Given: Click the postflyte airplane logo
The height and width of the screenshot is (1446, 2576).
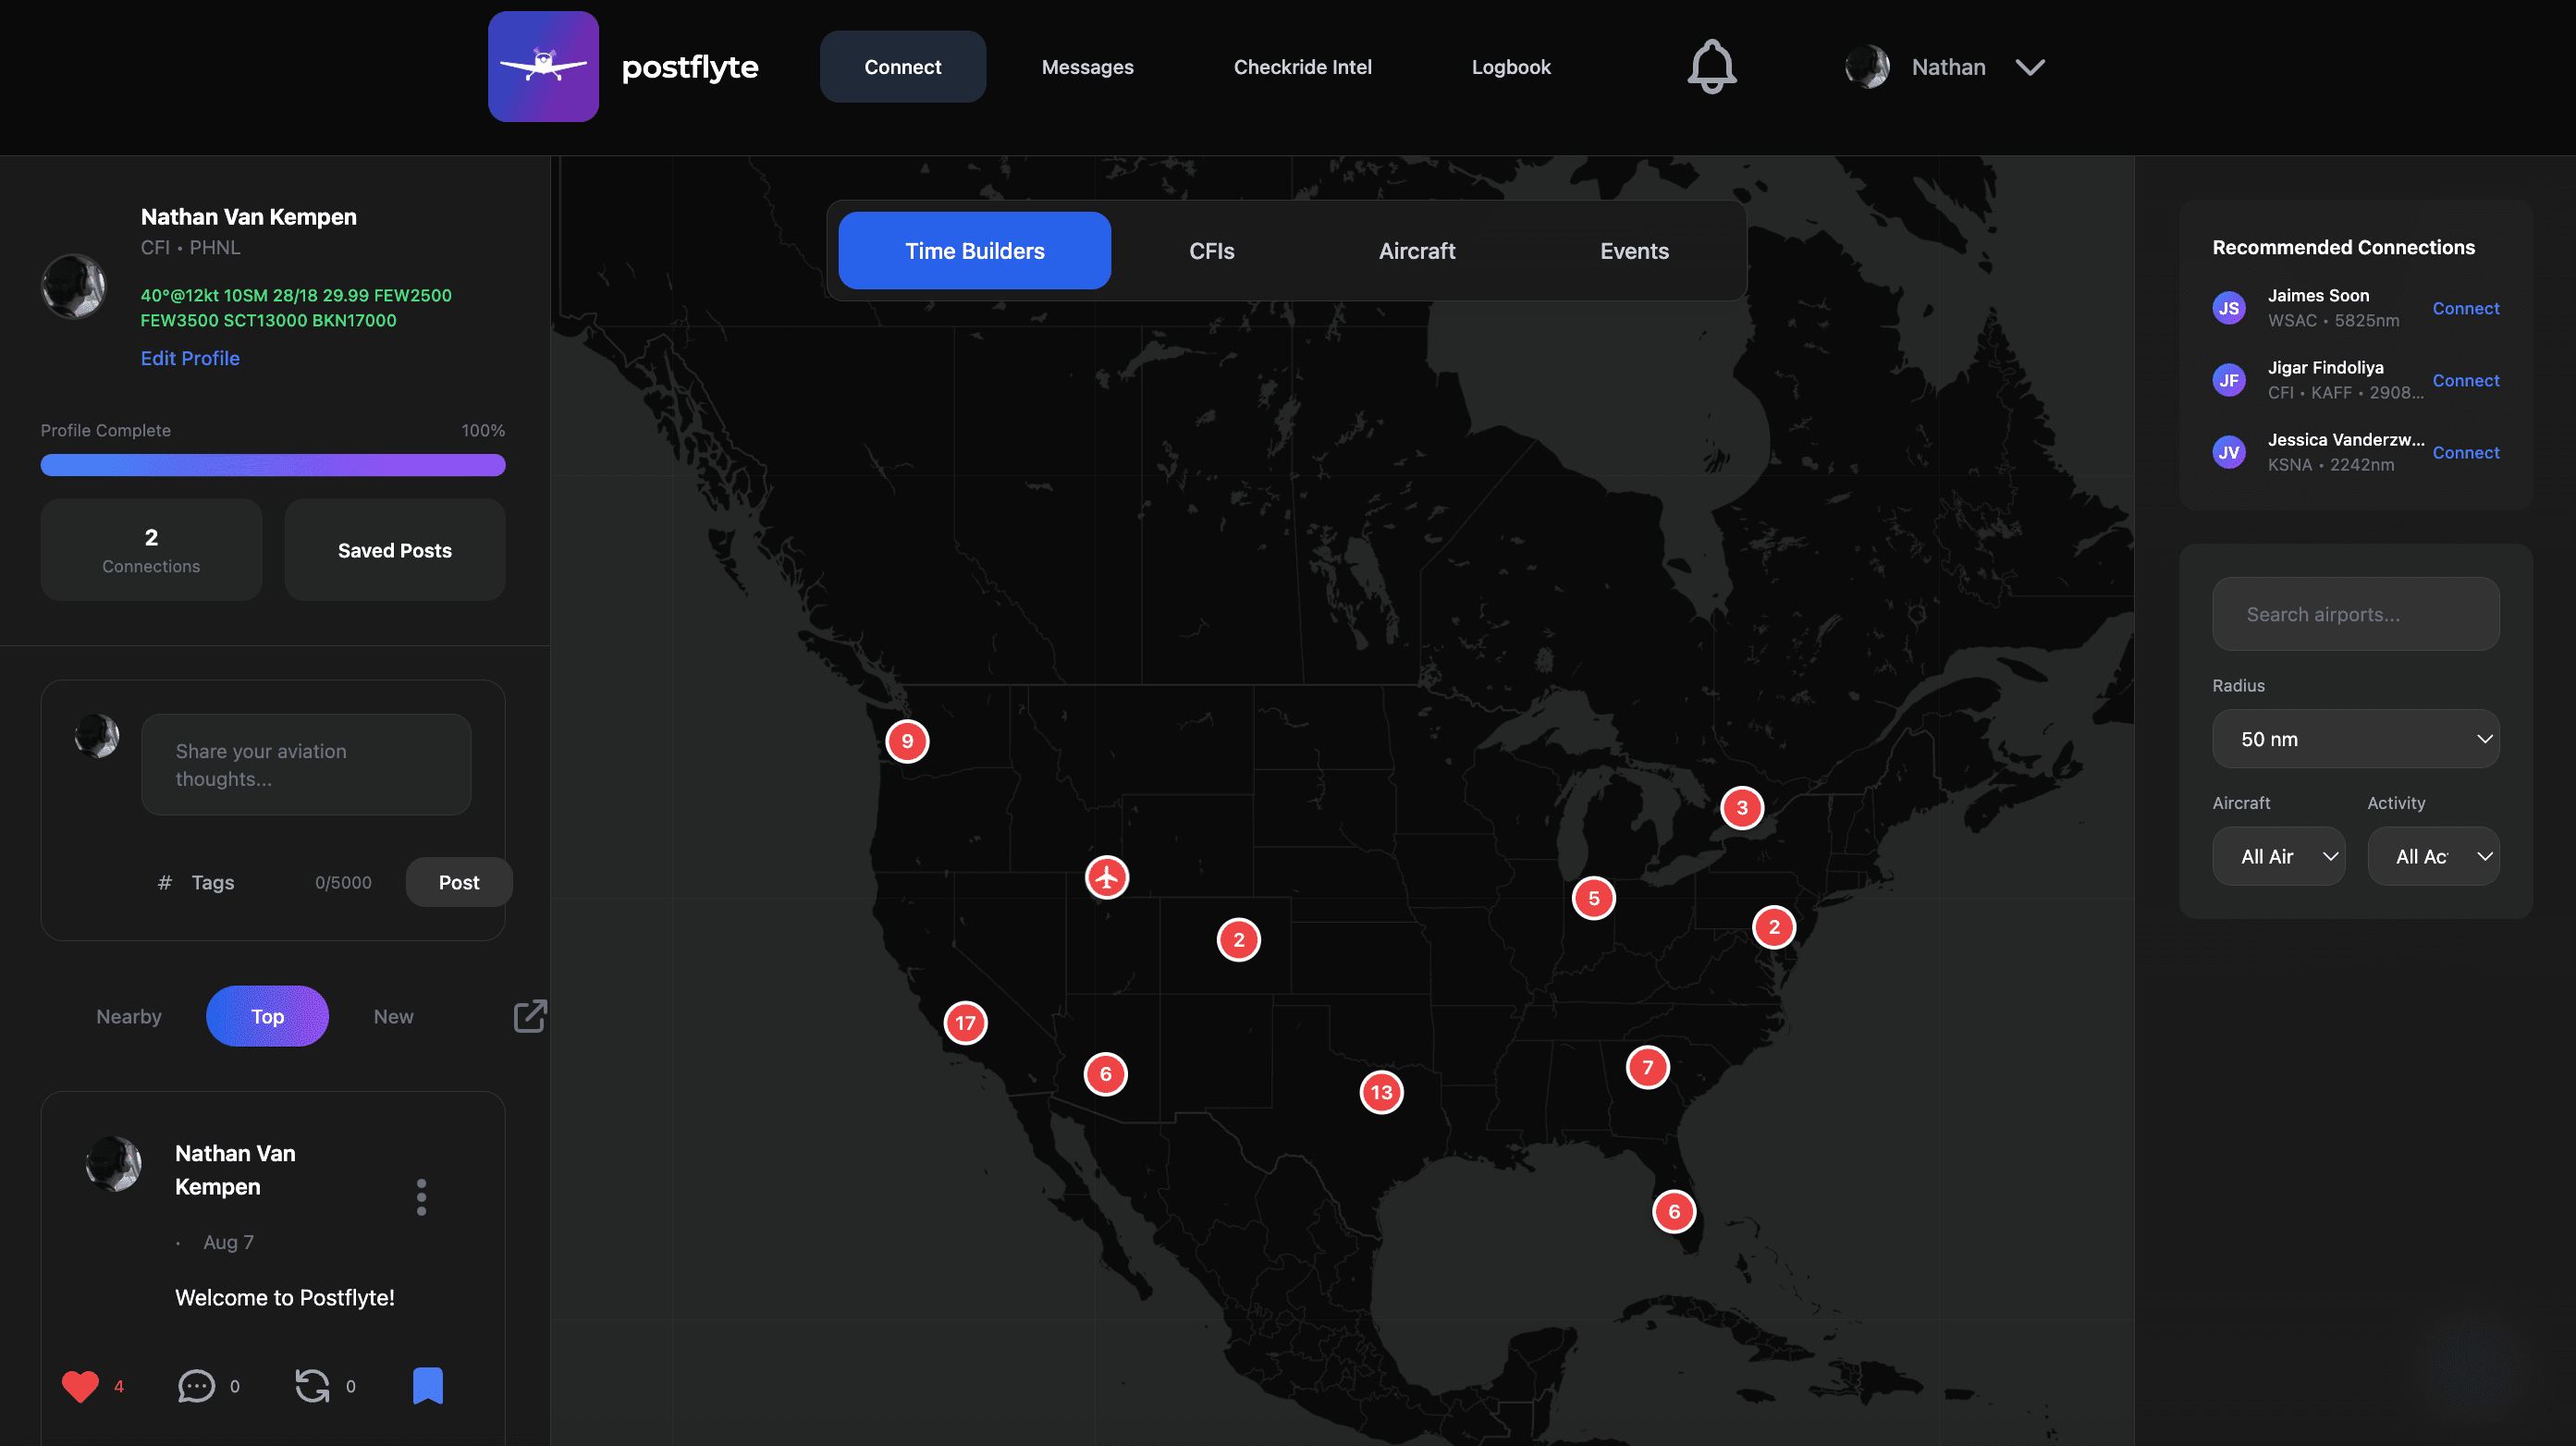Looking at the screenshot, I should coord(543,67).
